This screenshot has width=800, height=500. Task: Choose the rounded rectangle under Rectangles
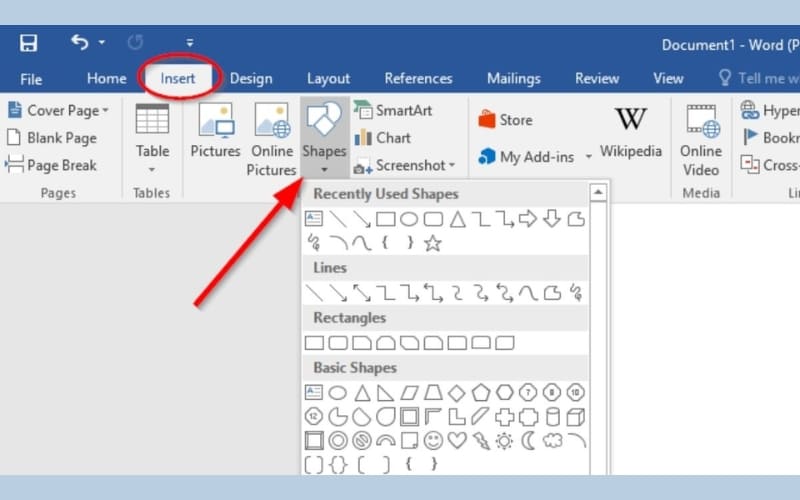pos(338,343)
